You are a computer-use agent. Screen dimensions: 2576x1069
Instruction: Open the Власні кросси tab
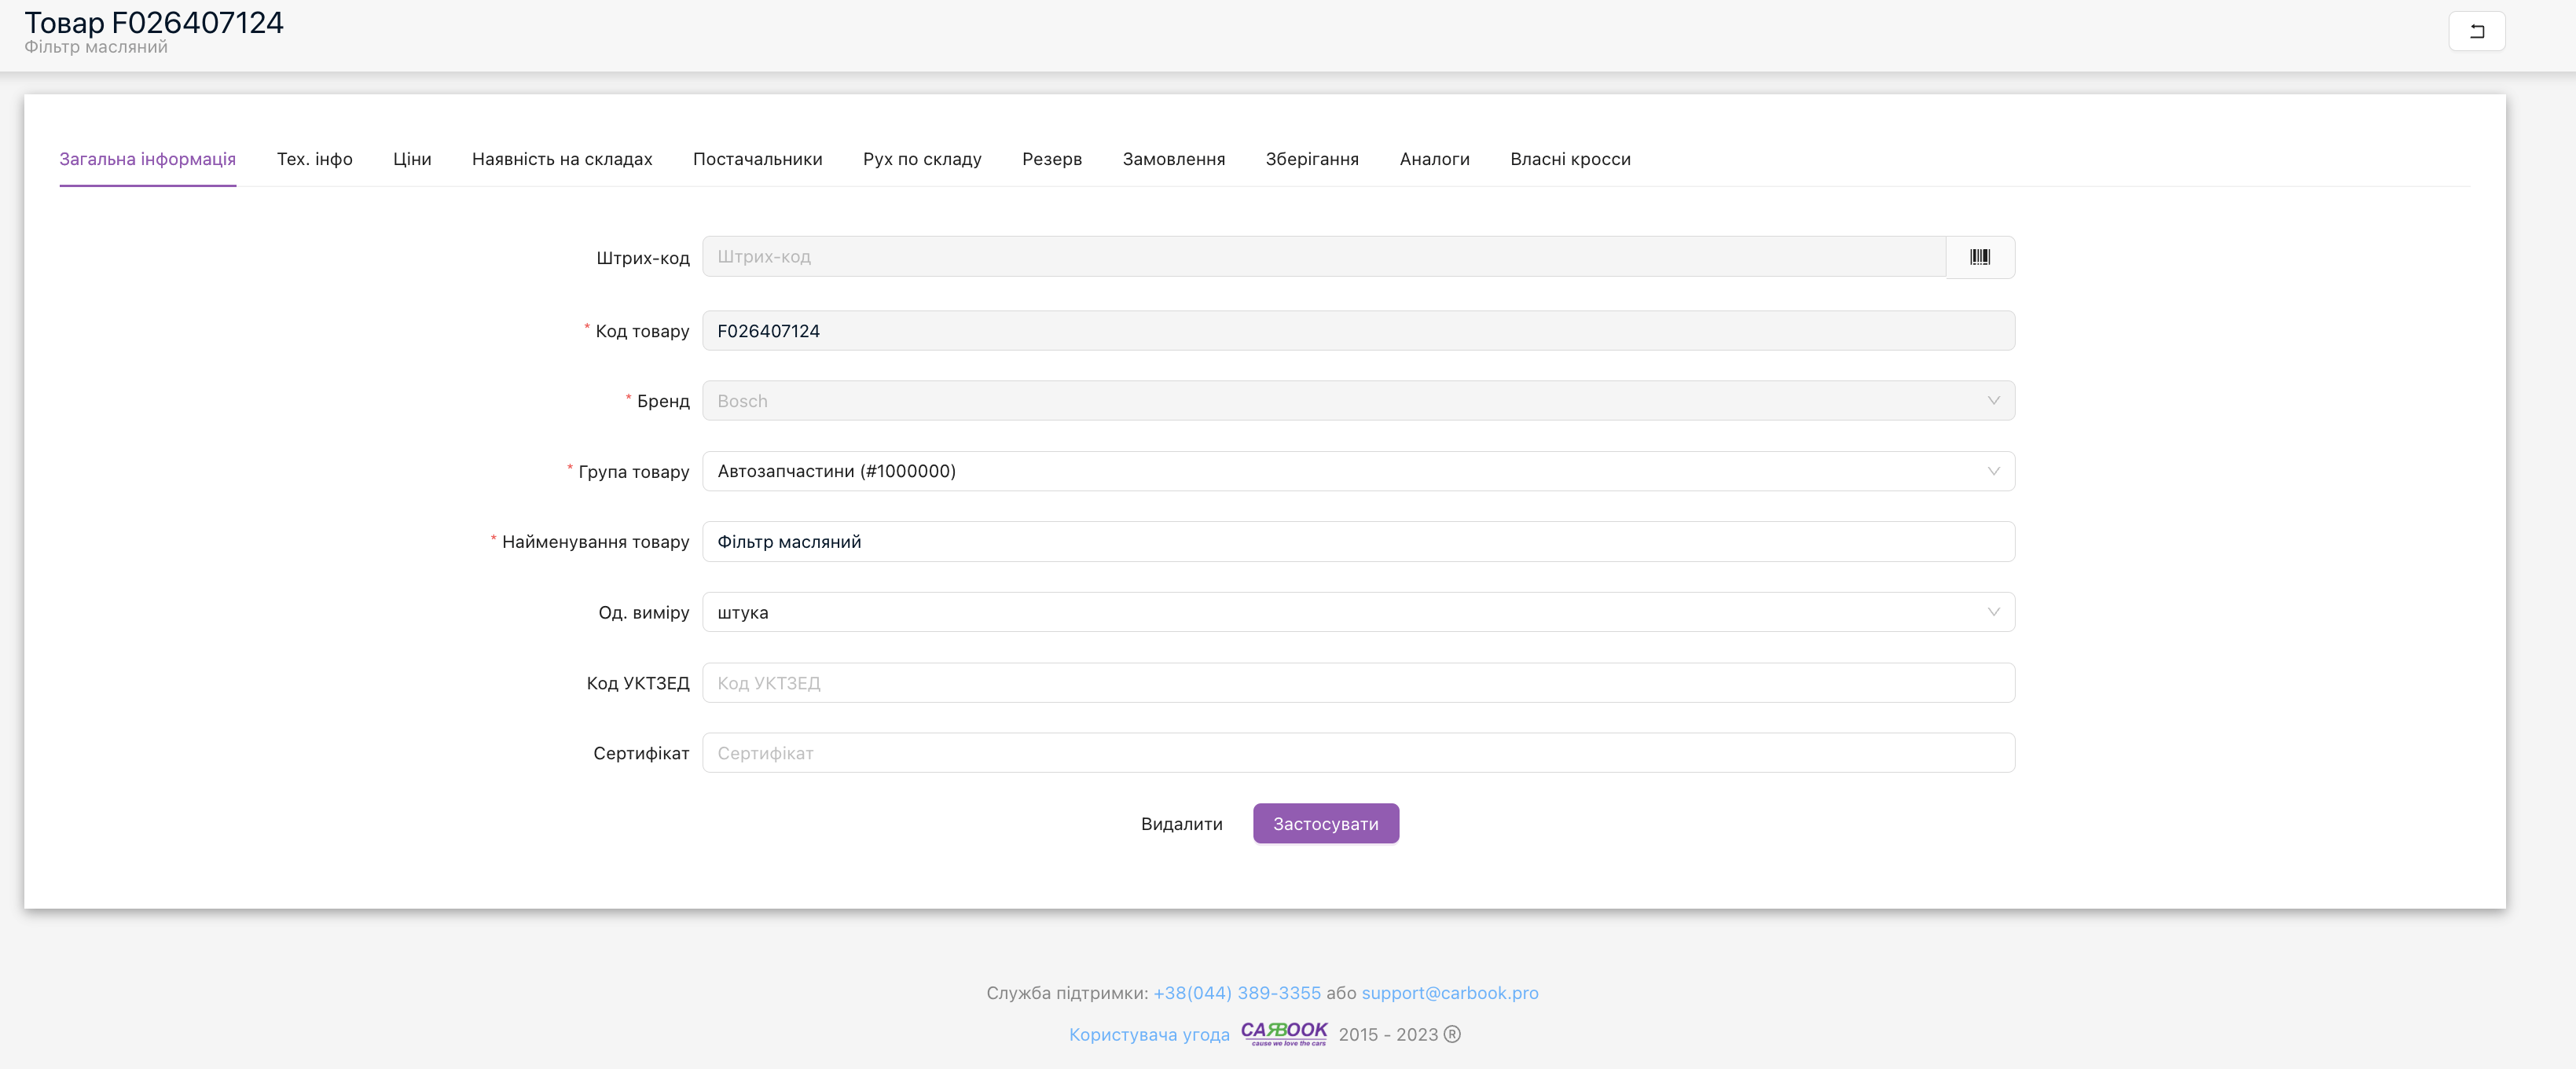point(1570,159)
